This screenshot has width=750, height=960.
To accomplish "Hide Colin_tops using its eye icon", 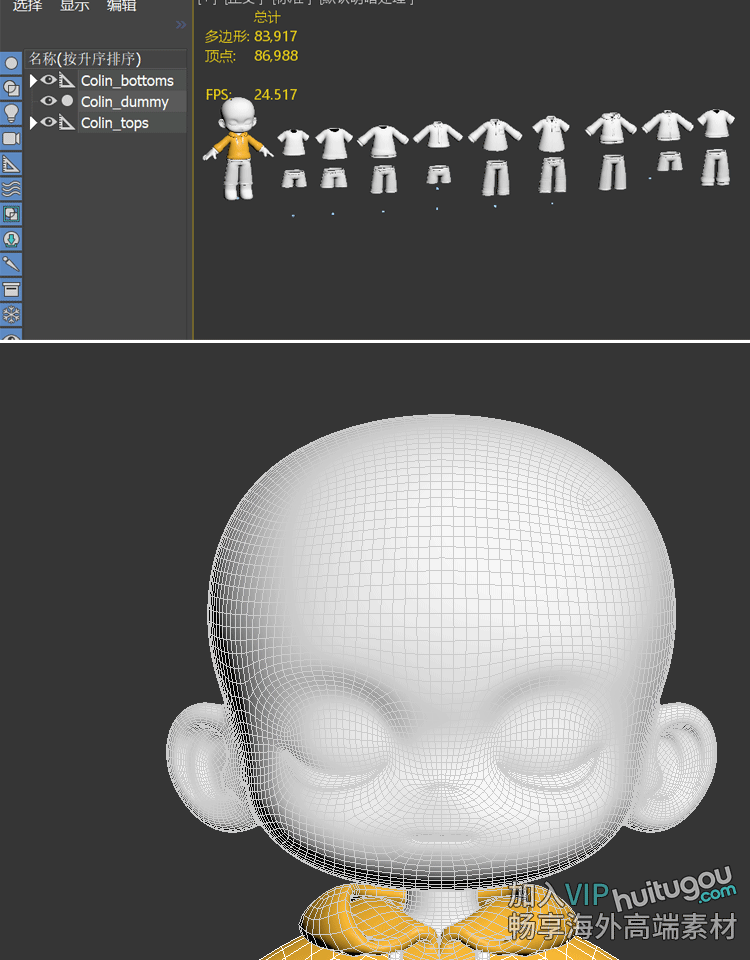I will (48, 122).
